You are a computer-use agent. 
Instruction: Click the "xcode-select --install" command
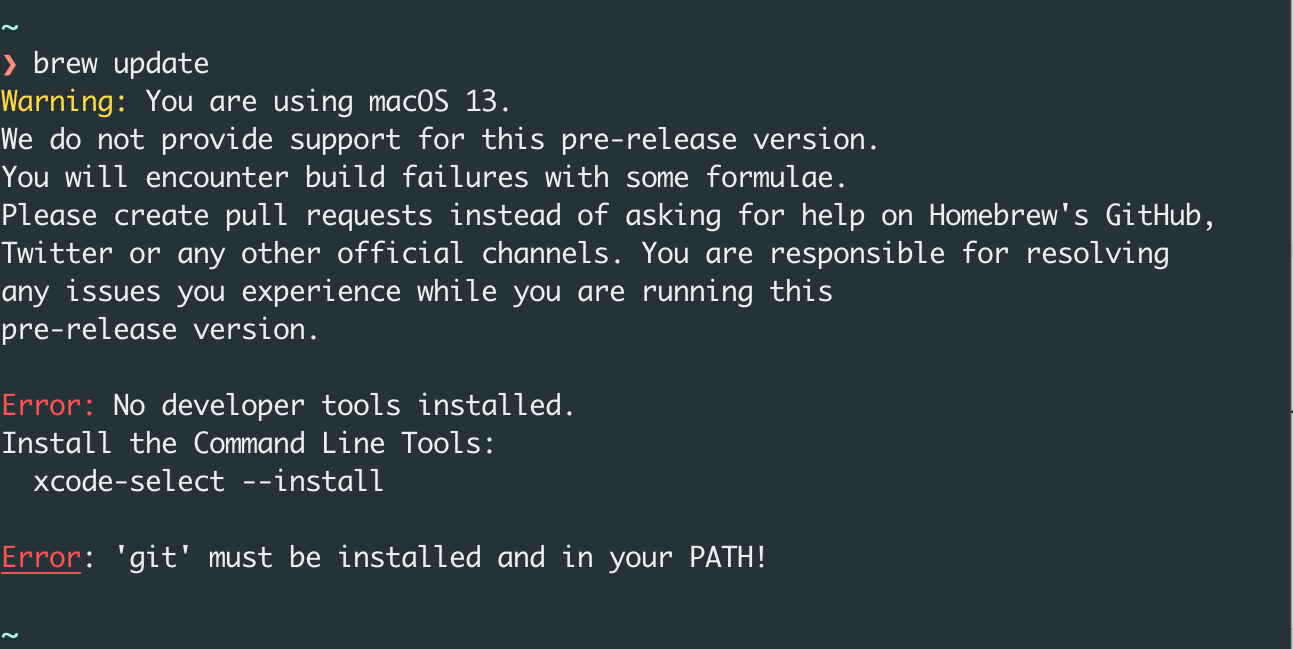208,482
